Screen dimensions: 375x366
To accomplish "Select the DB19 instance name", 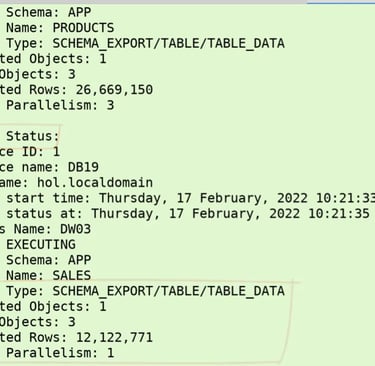I will [83, 167].
